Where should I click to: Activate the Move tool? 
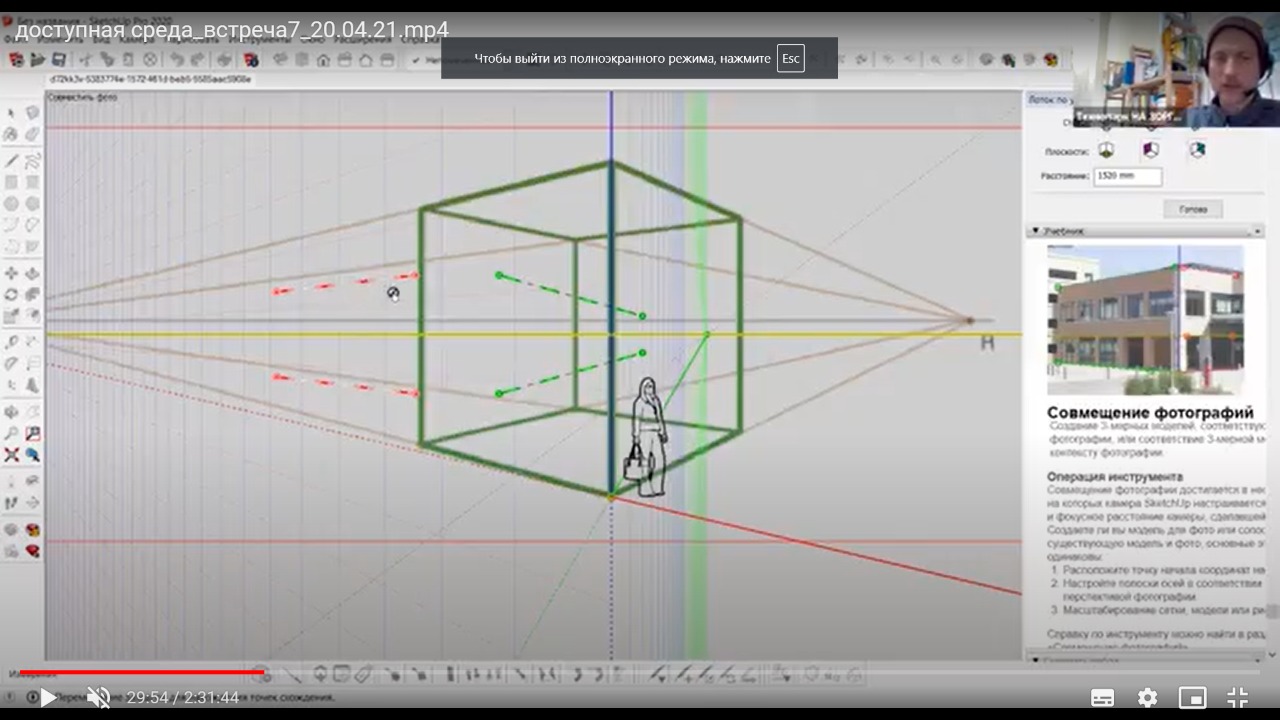(x=12, y=273)
